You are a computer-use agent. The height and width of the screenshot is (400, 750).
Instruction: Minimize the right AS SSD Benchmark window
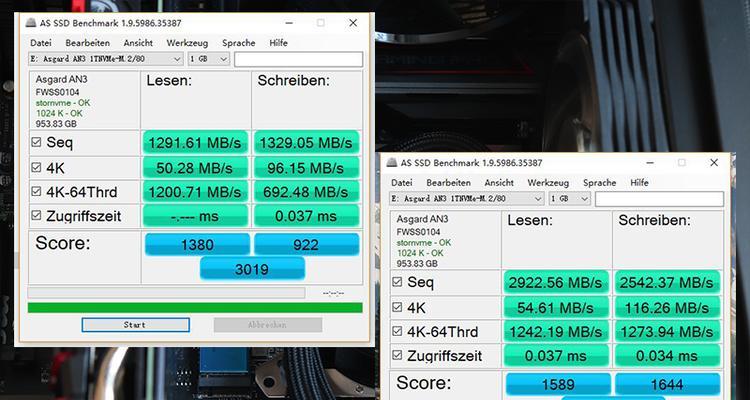coord(650,163)
